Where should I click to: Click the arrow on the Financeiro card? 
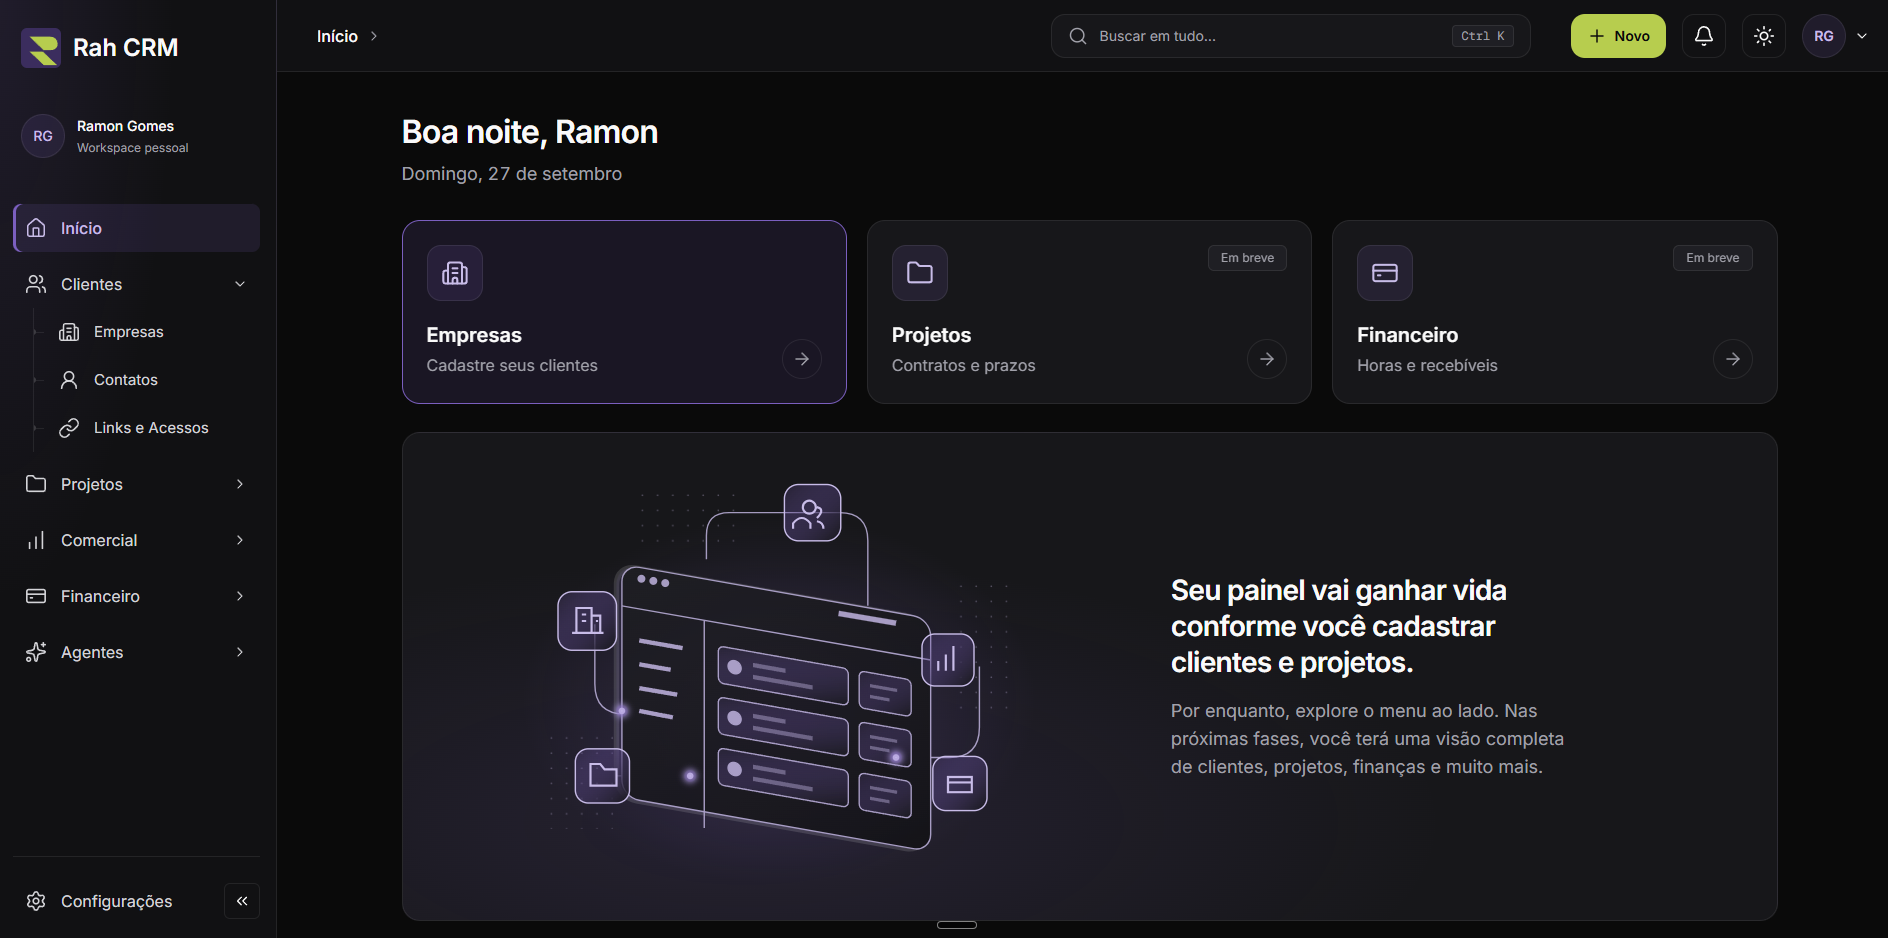pyautogui.click(x=1733, y=359)
